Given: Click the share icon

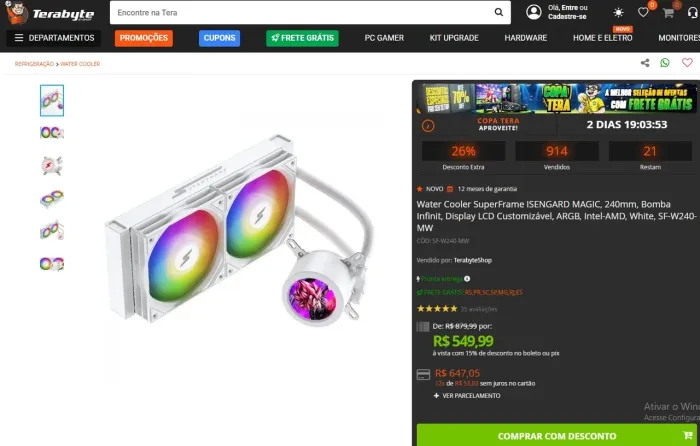Looking at the screenshot, I should pyautogui.click(x=645, y=63).
